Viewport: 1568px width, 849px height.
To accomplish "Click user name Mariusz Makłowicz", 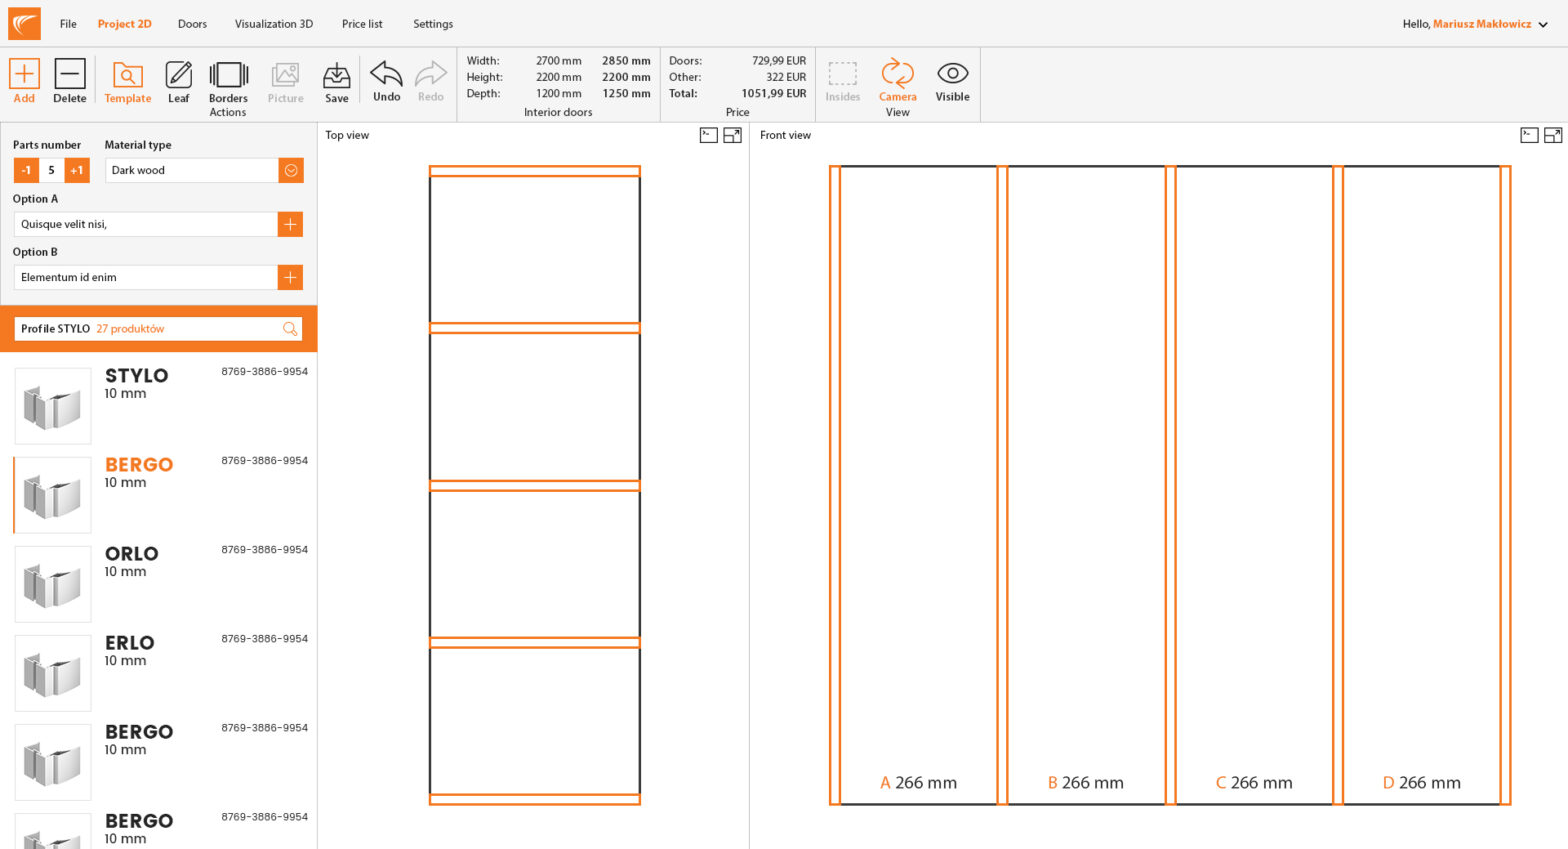I will (1482, 24).
